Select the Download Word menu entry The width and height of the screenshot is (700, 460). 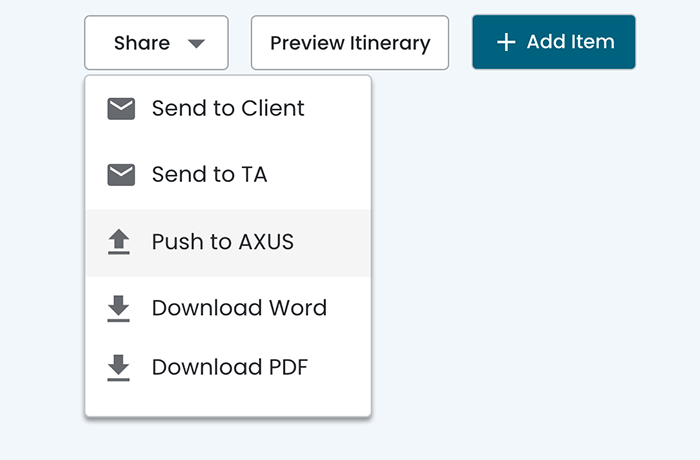click(239, 308)
